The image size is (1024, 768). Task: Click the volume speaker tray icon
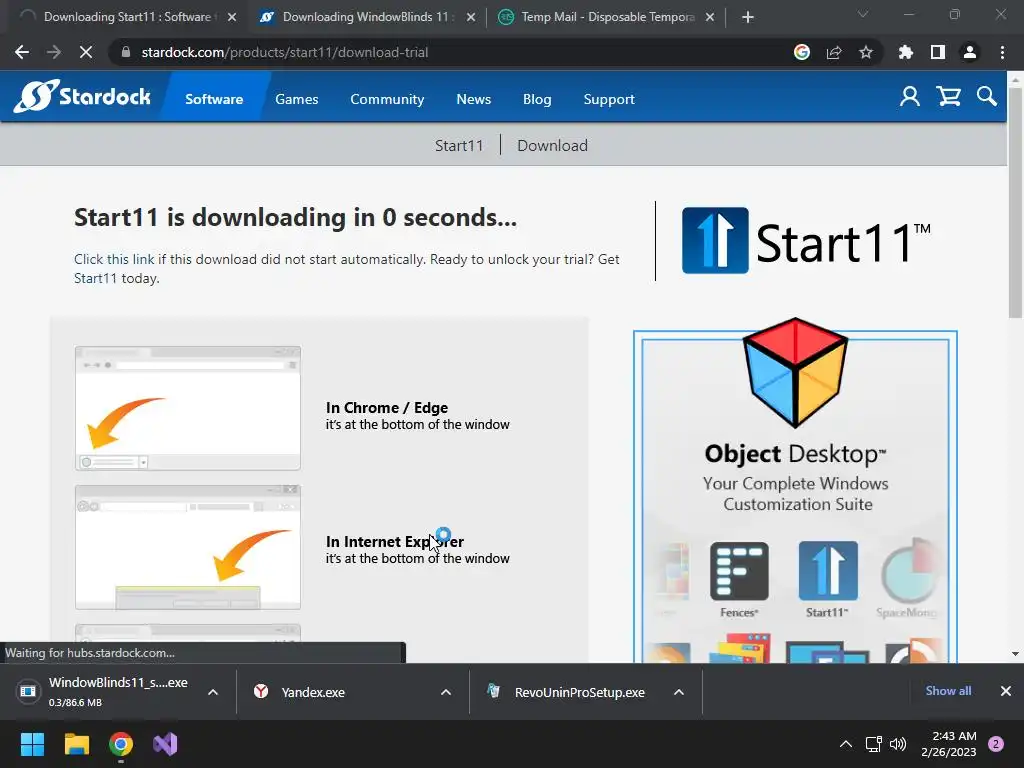tap(898, 744)
